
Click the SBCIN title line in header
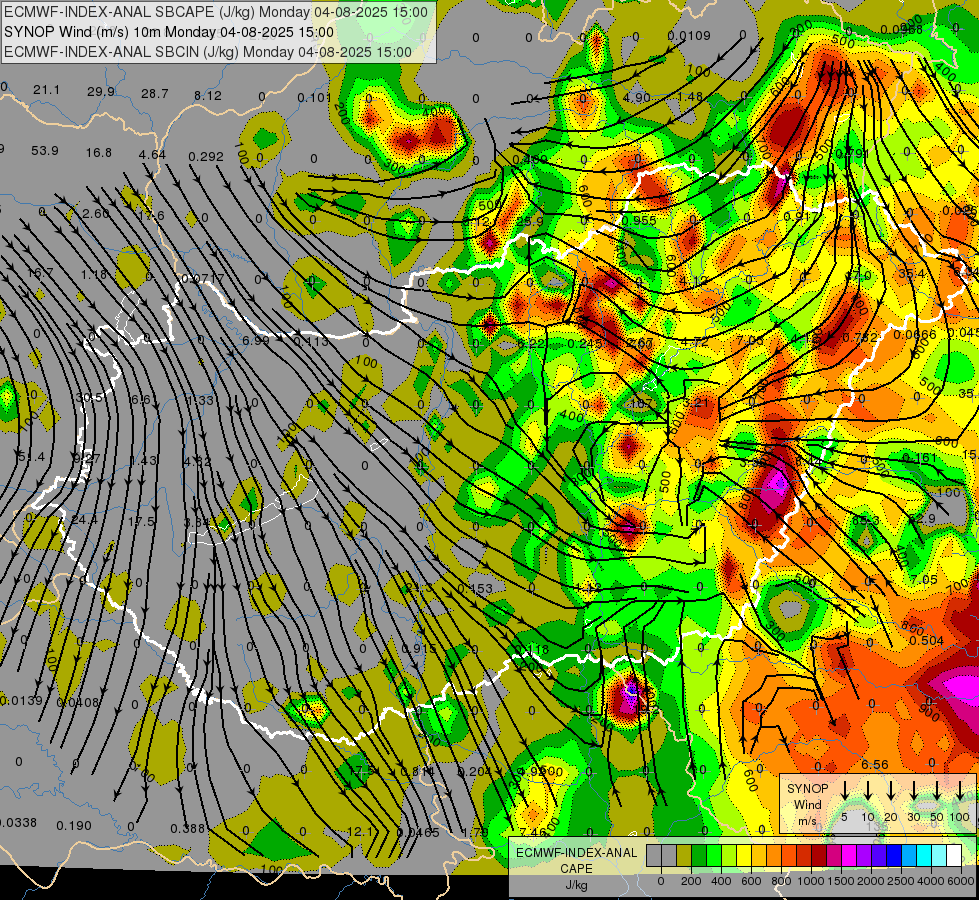coord(208,52)
